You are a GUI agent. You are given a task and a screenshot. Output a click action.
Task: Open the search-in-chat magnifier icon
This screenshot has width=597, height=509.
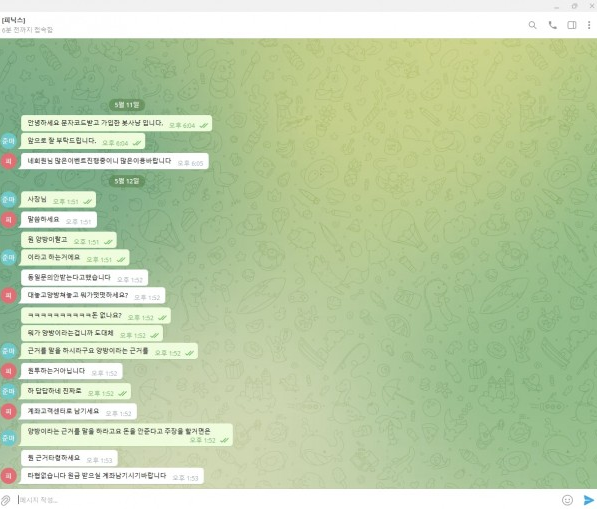[x=532, y=25]
